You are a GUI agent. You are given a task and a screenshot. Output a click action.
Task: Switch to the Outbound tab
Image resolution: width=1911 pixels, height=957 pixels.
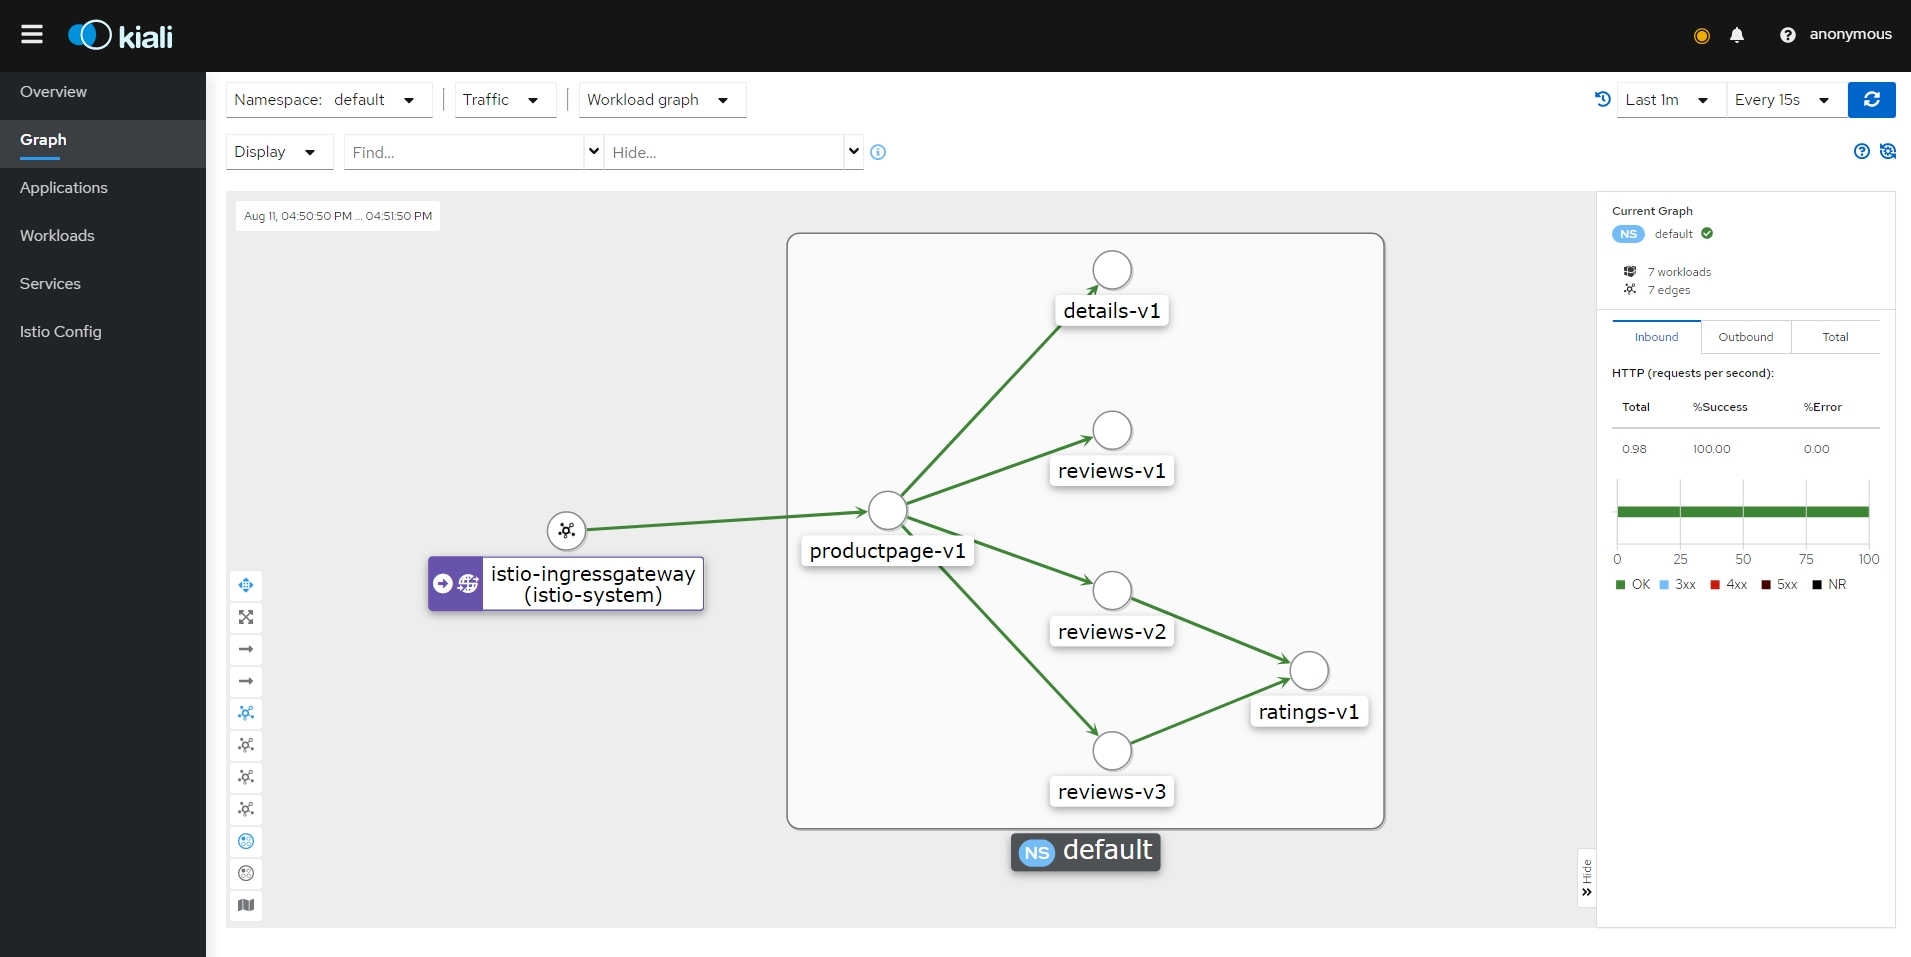1745,337
